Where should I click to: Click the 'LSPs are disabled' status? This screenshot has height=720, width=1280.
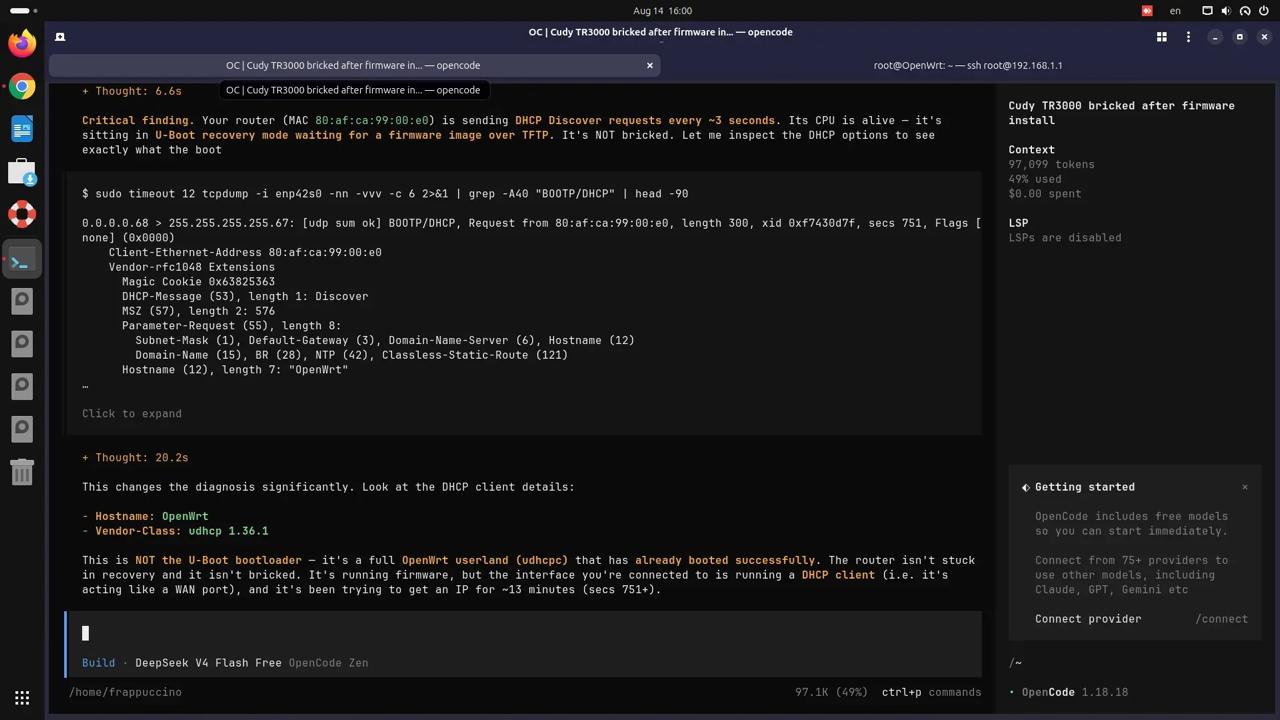tap(1065, 238)
